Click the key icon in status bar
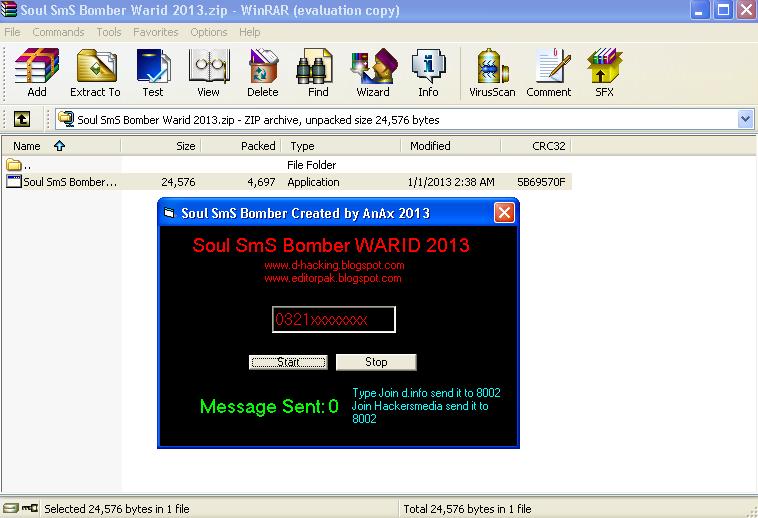This screenshot has width=758, height=518. (x=30, y=508)
